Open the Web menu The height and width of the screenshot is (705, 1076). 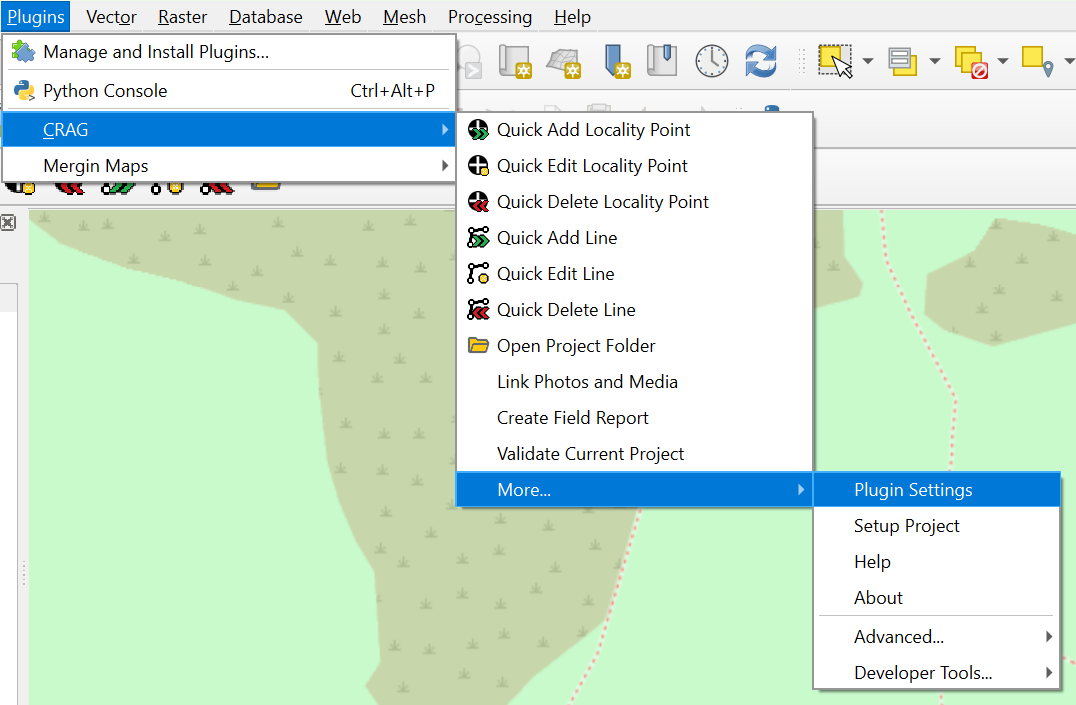click(342, 16)
